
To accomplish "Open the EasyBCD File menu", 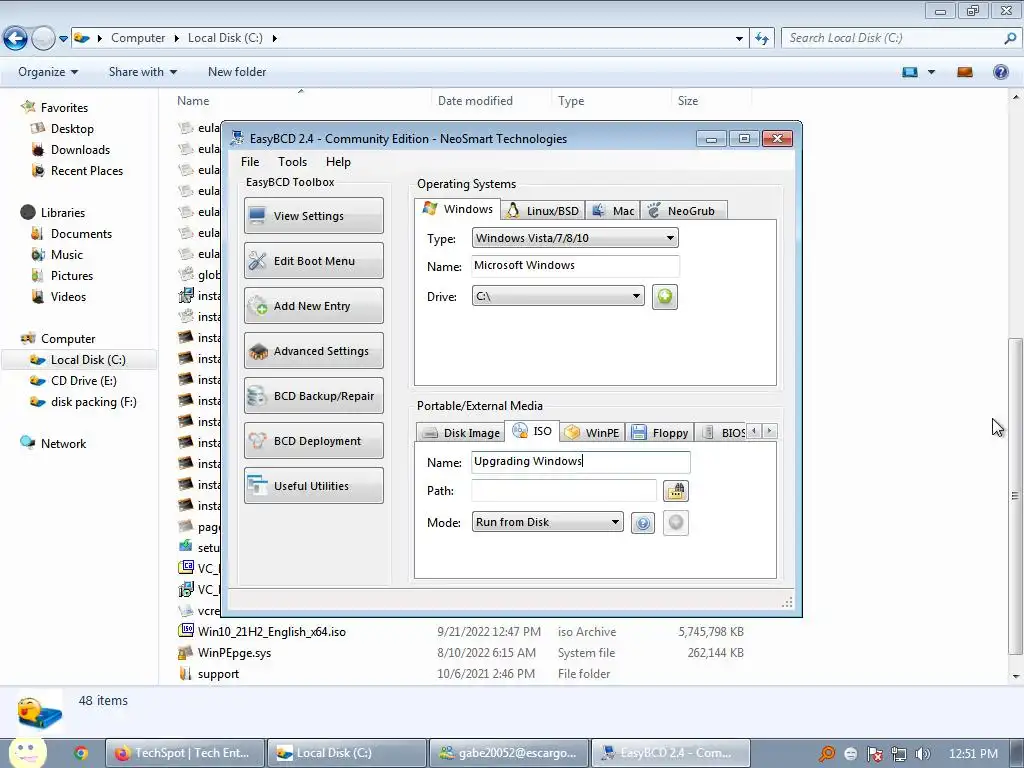I will 250,162.
